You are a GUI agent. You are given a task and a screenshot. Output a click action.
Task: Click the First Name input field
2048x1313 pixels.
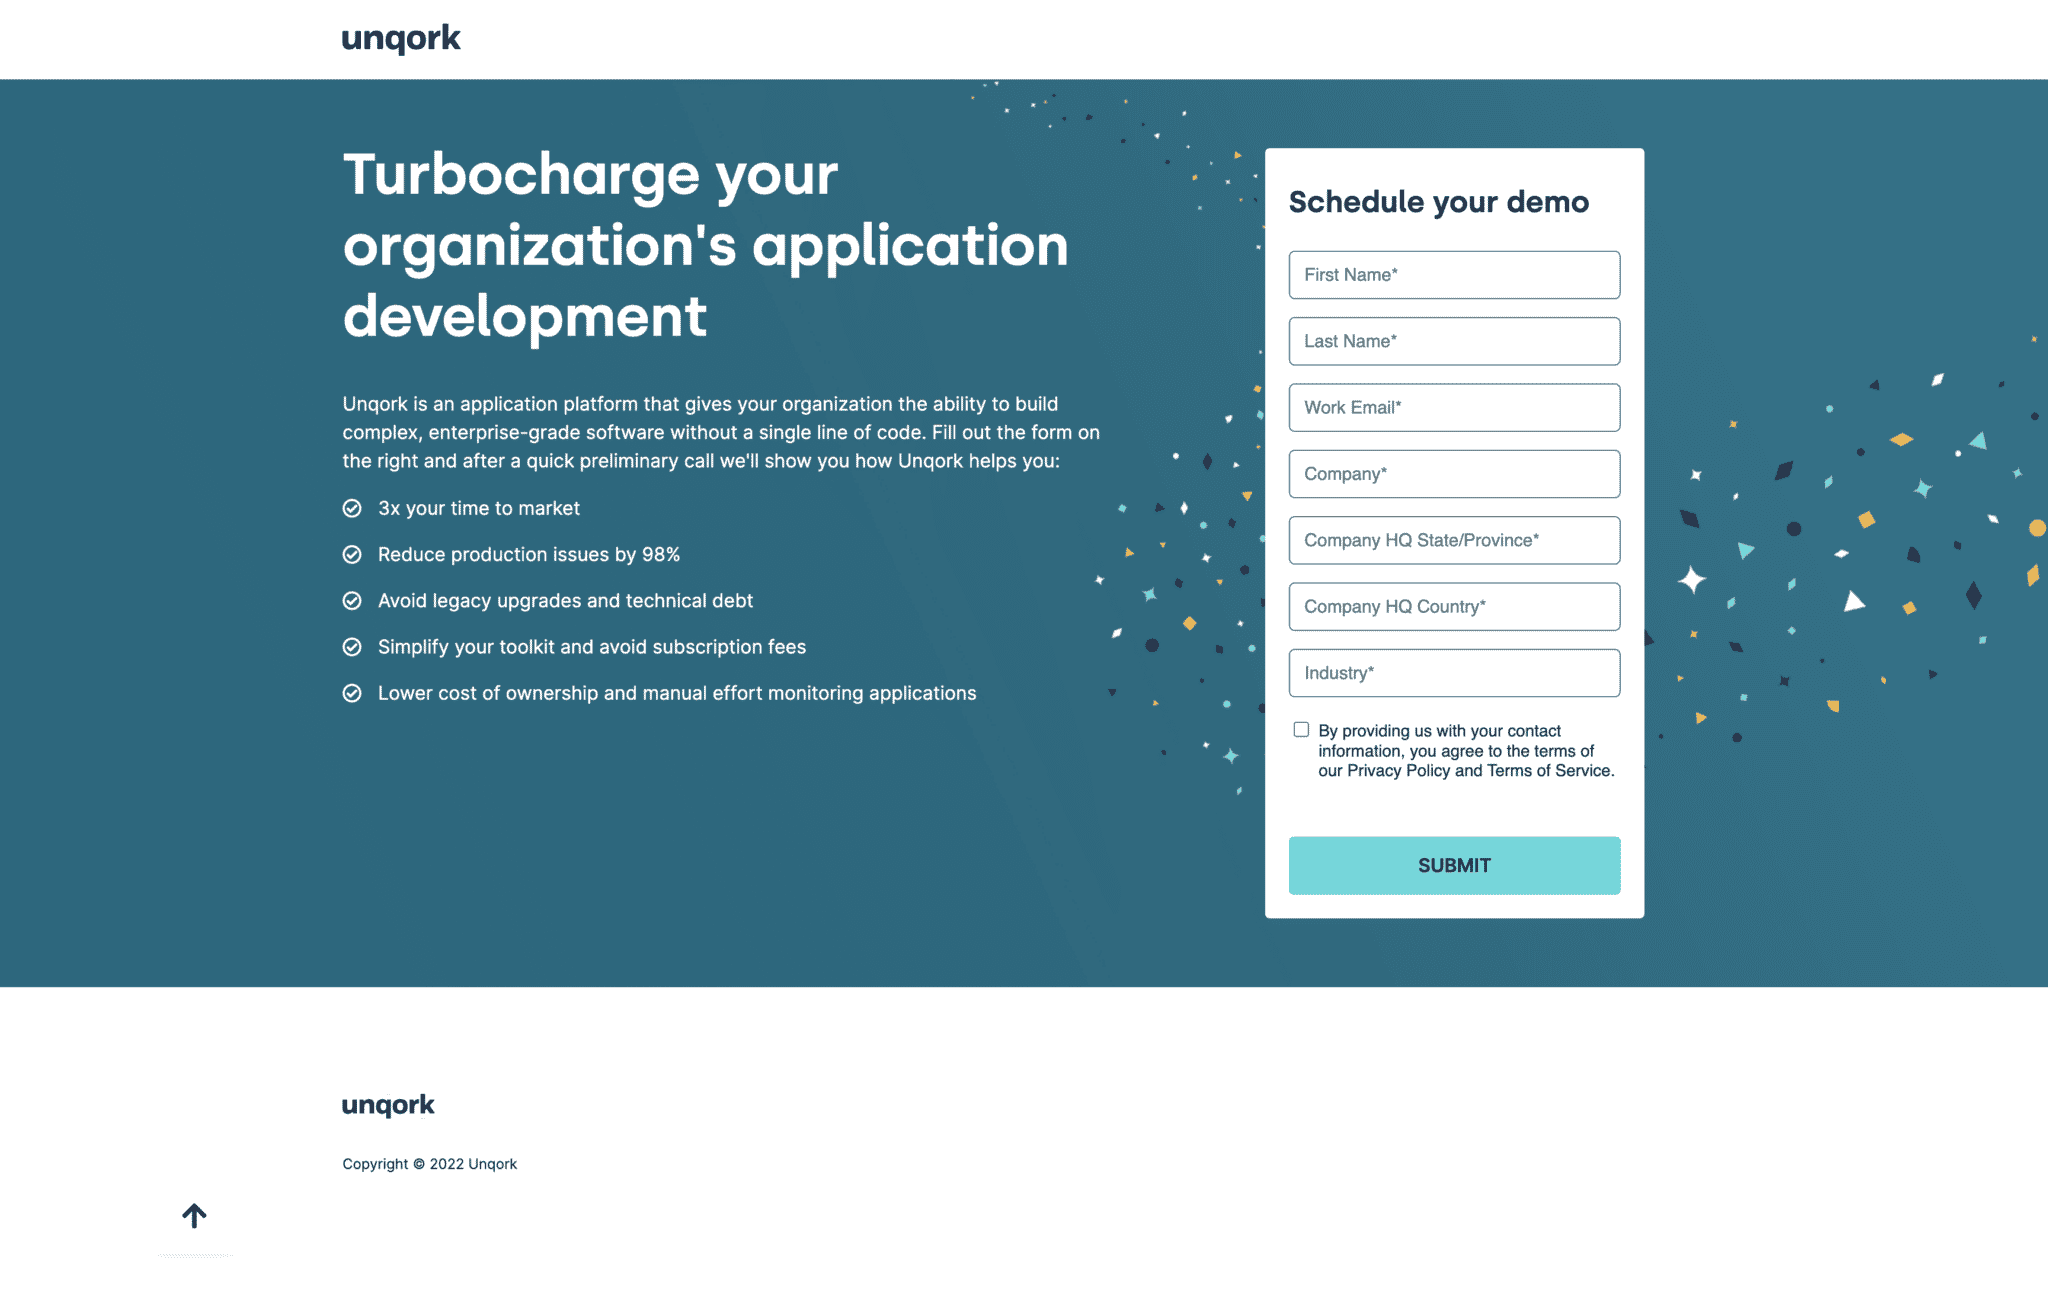coord(1454,275)
